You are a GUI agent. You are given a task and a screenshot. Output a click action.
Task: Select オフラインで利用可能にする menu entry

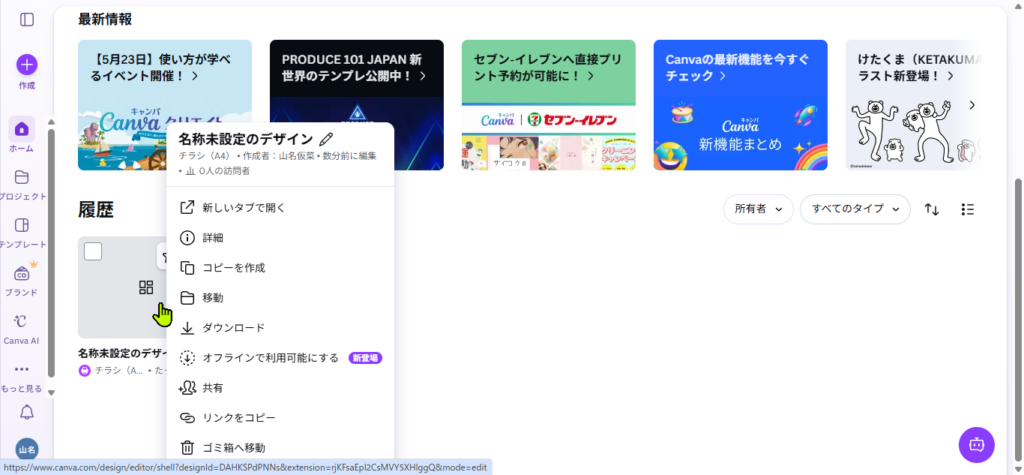click(x=280, y=358)
